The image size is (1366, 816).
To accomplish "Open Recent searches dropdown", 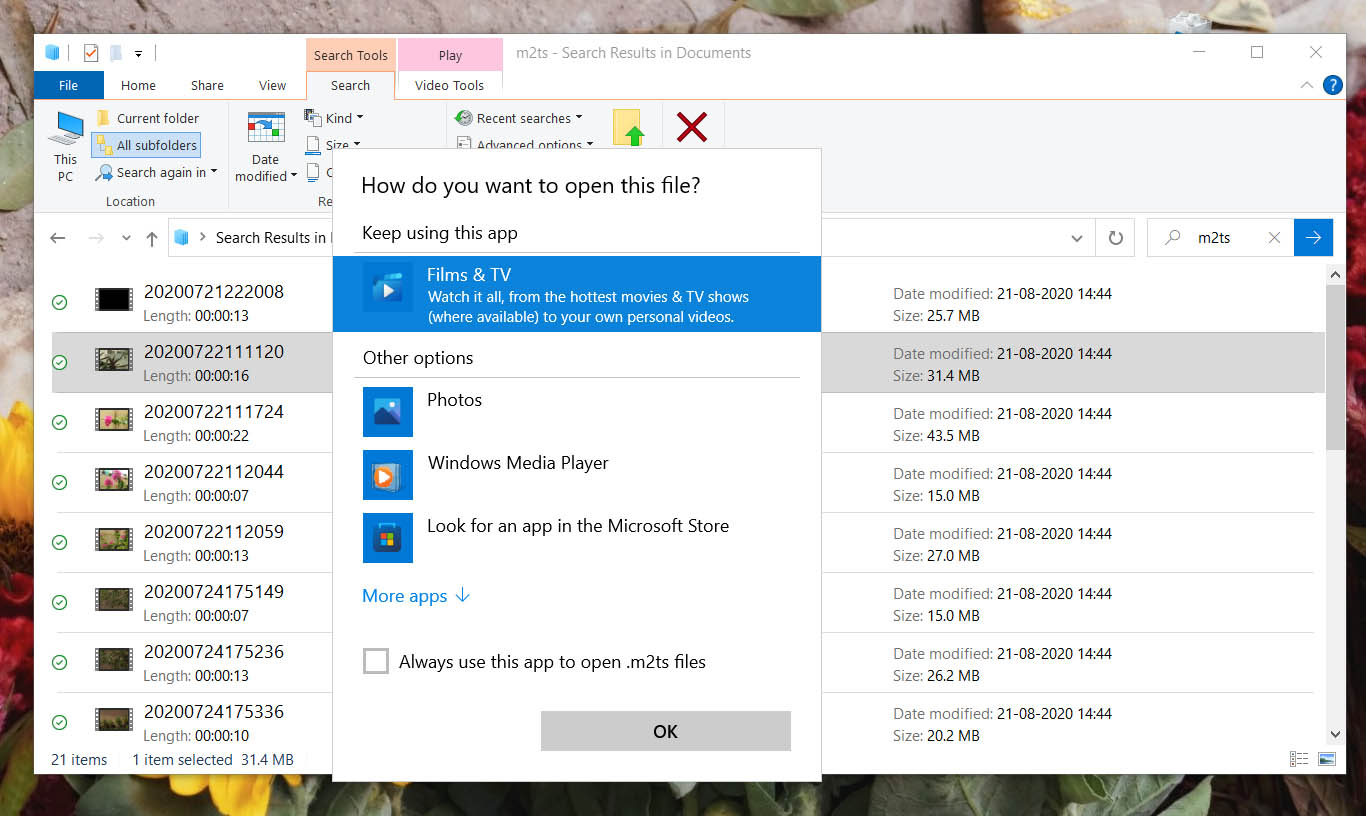I will pyautogui.click(x=519, y=118).
